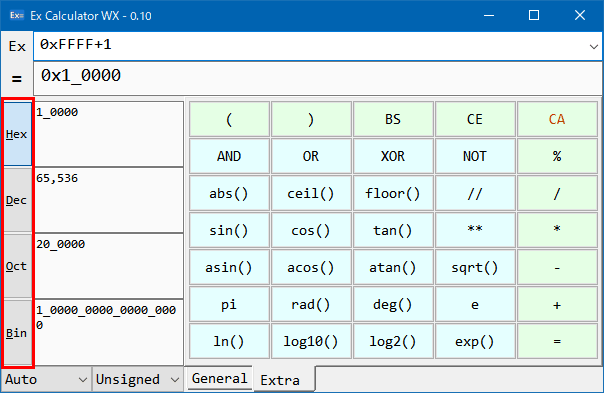Click the % modulo button
This screenshot has width=604, height=393.
tap(557, 156)
